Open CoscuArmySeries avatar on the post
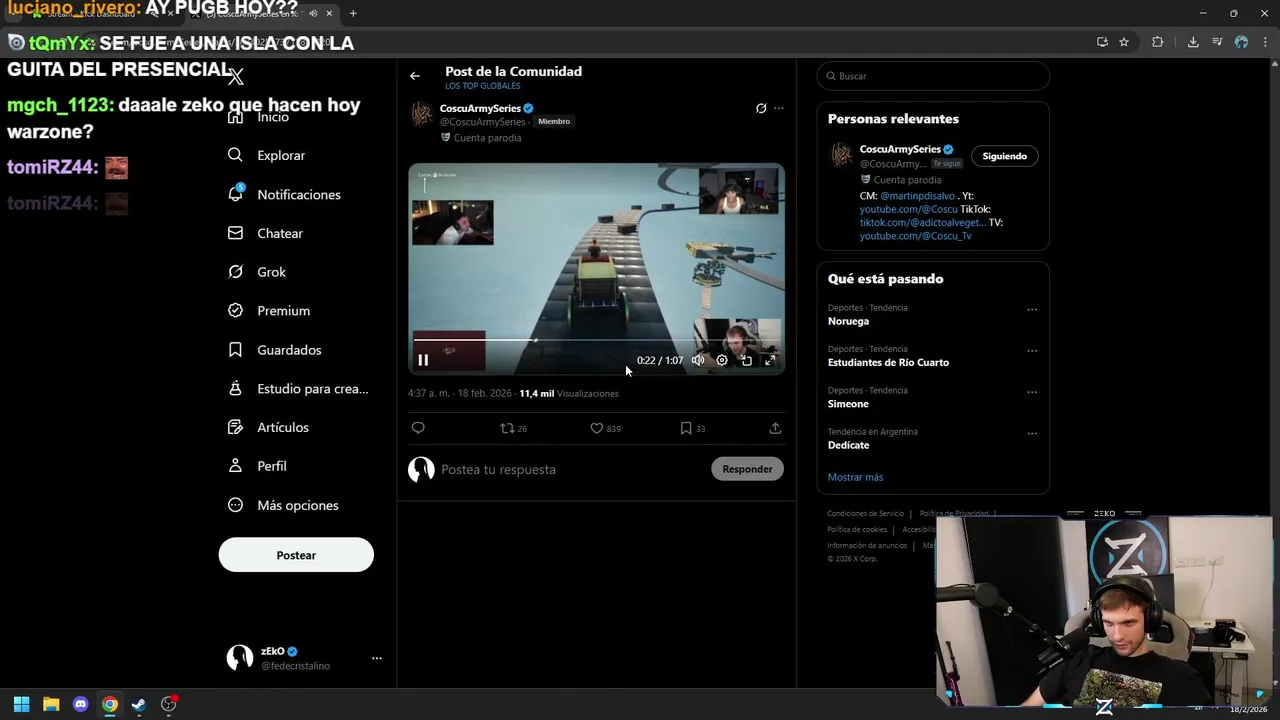The height and width of the screenshot is (720, 1280). pos(422,114)
